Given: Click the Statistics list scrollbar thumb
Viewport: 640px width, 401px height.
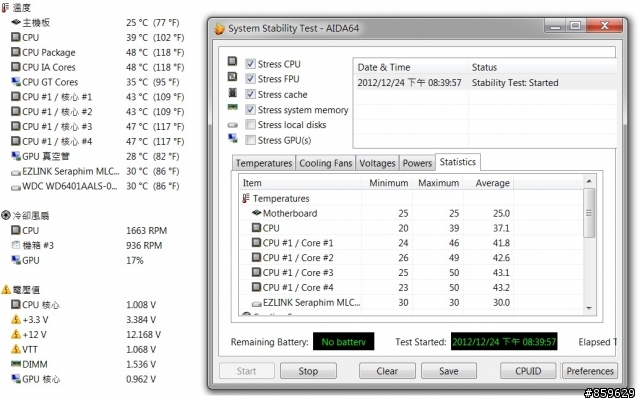Looking at the screenshot, I should coord(589,213).
